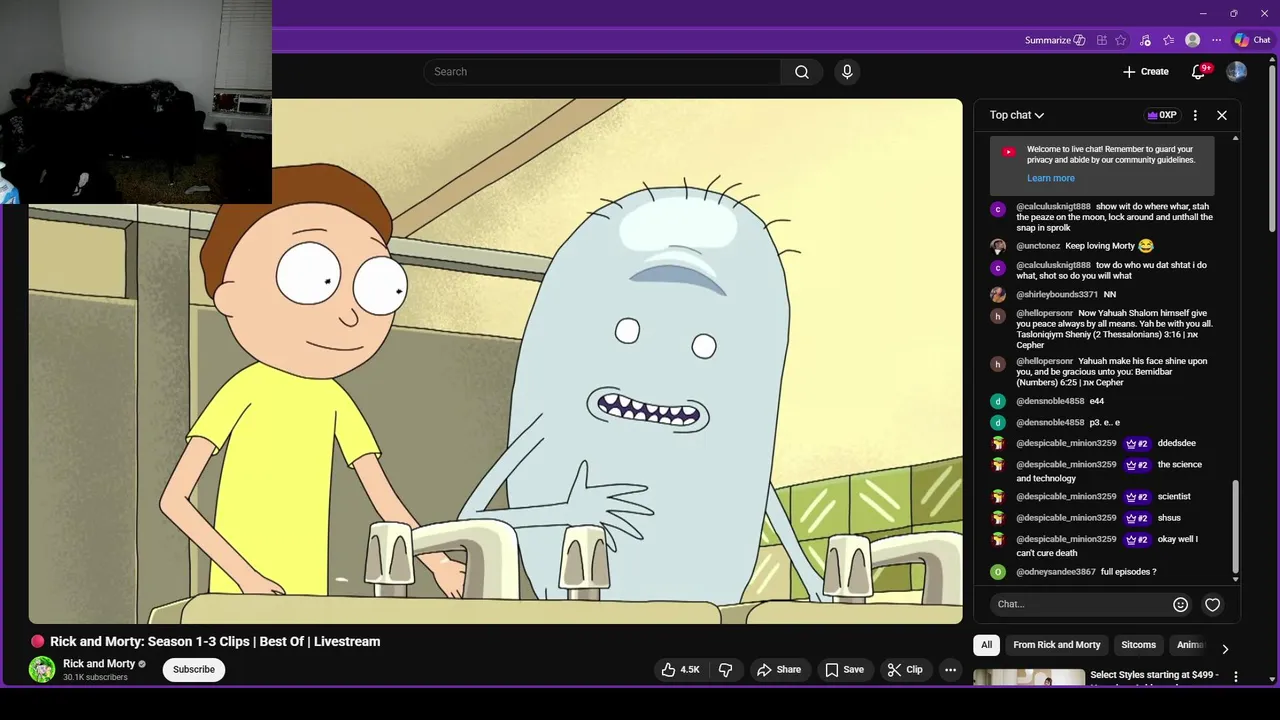The height and width of the screenshot is (720, 1280).
Task: Click Summarize in the browser toolbar
Action: (1055, 40)
